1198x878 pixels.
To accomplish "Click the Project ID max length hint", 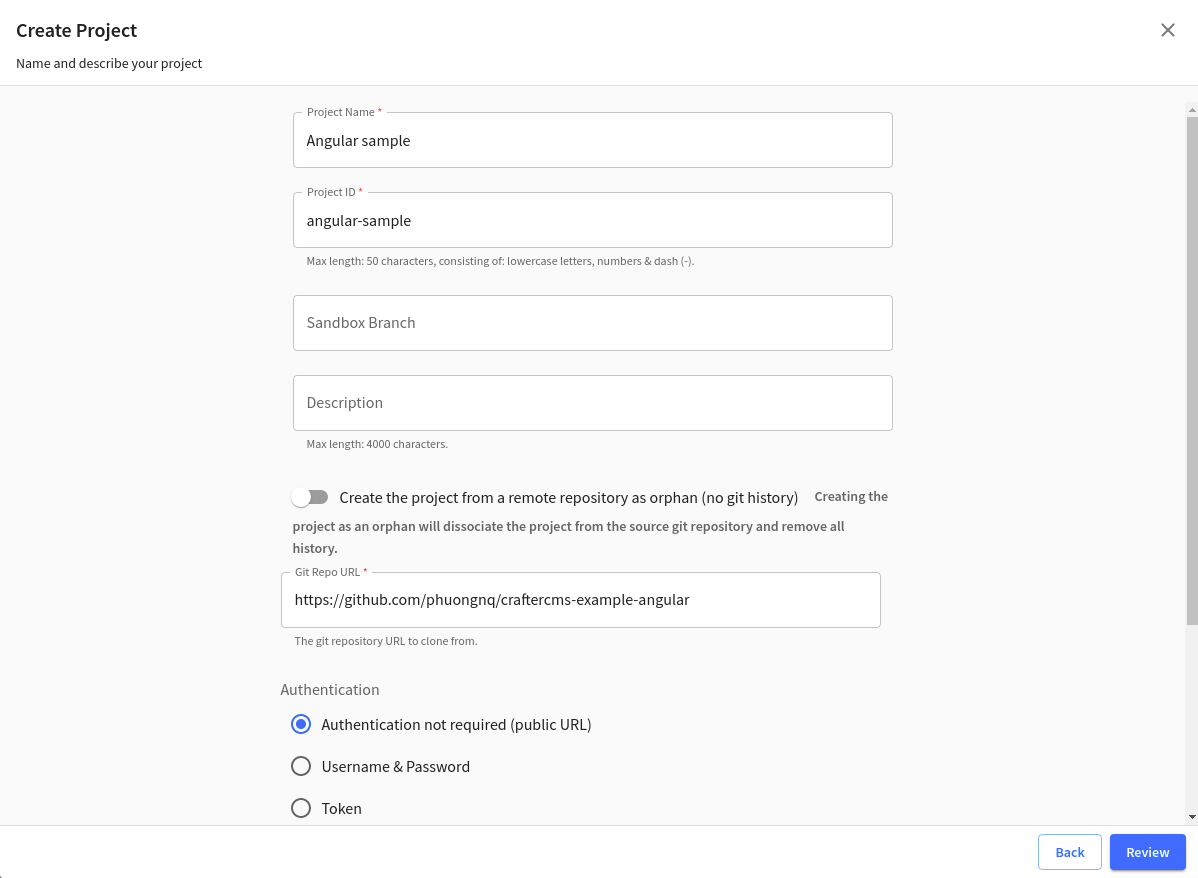I will pyautogui.click(x=500, y=261).
